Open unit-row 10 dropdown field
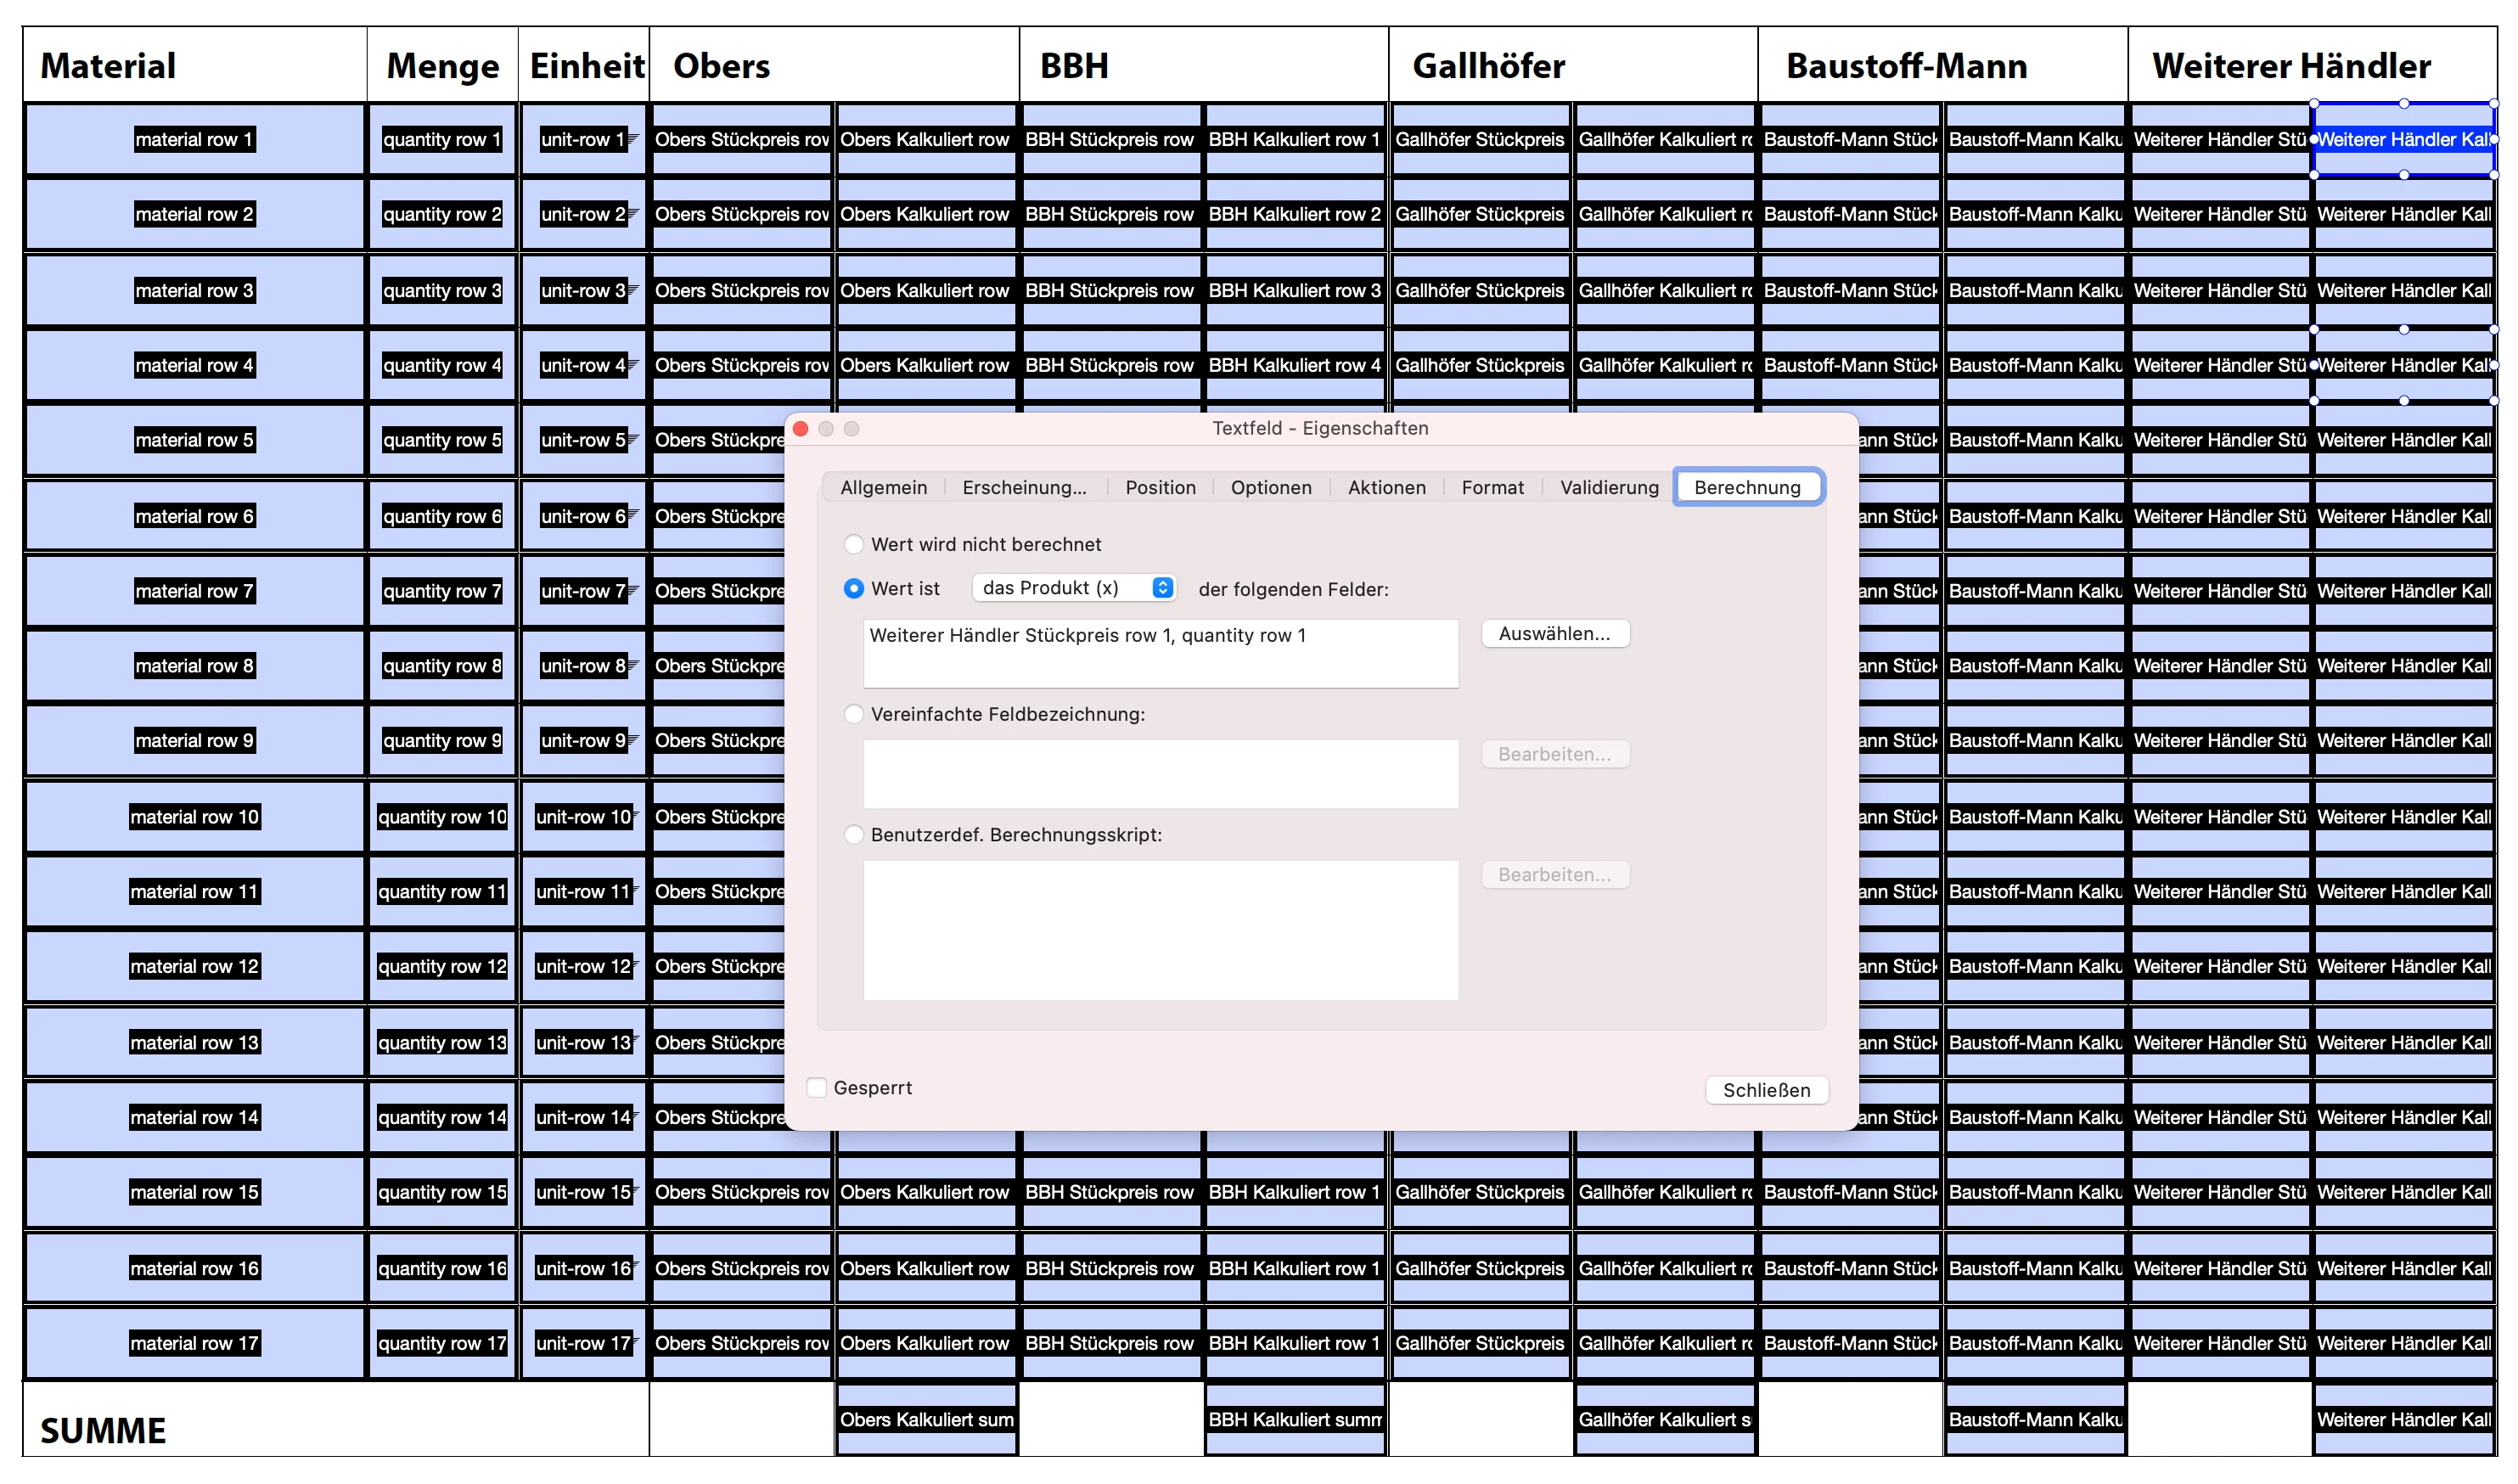 pos(584,818)
